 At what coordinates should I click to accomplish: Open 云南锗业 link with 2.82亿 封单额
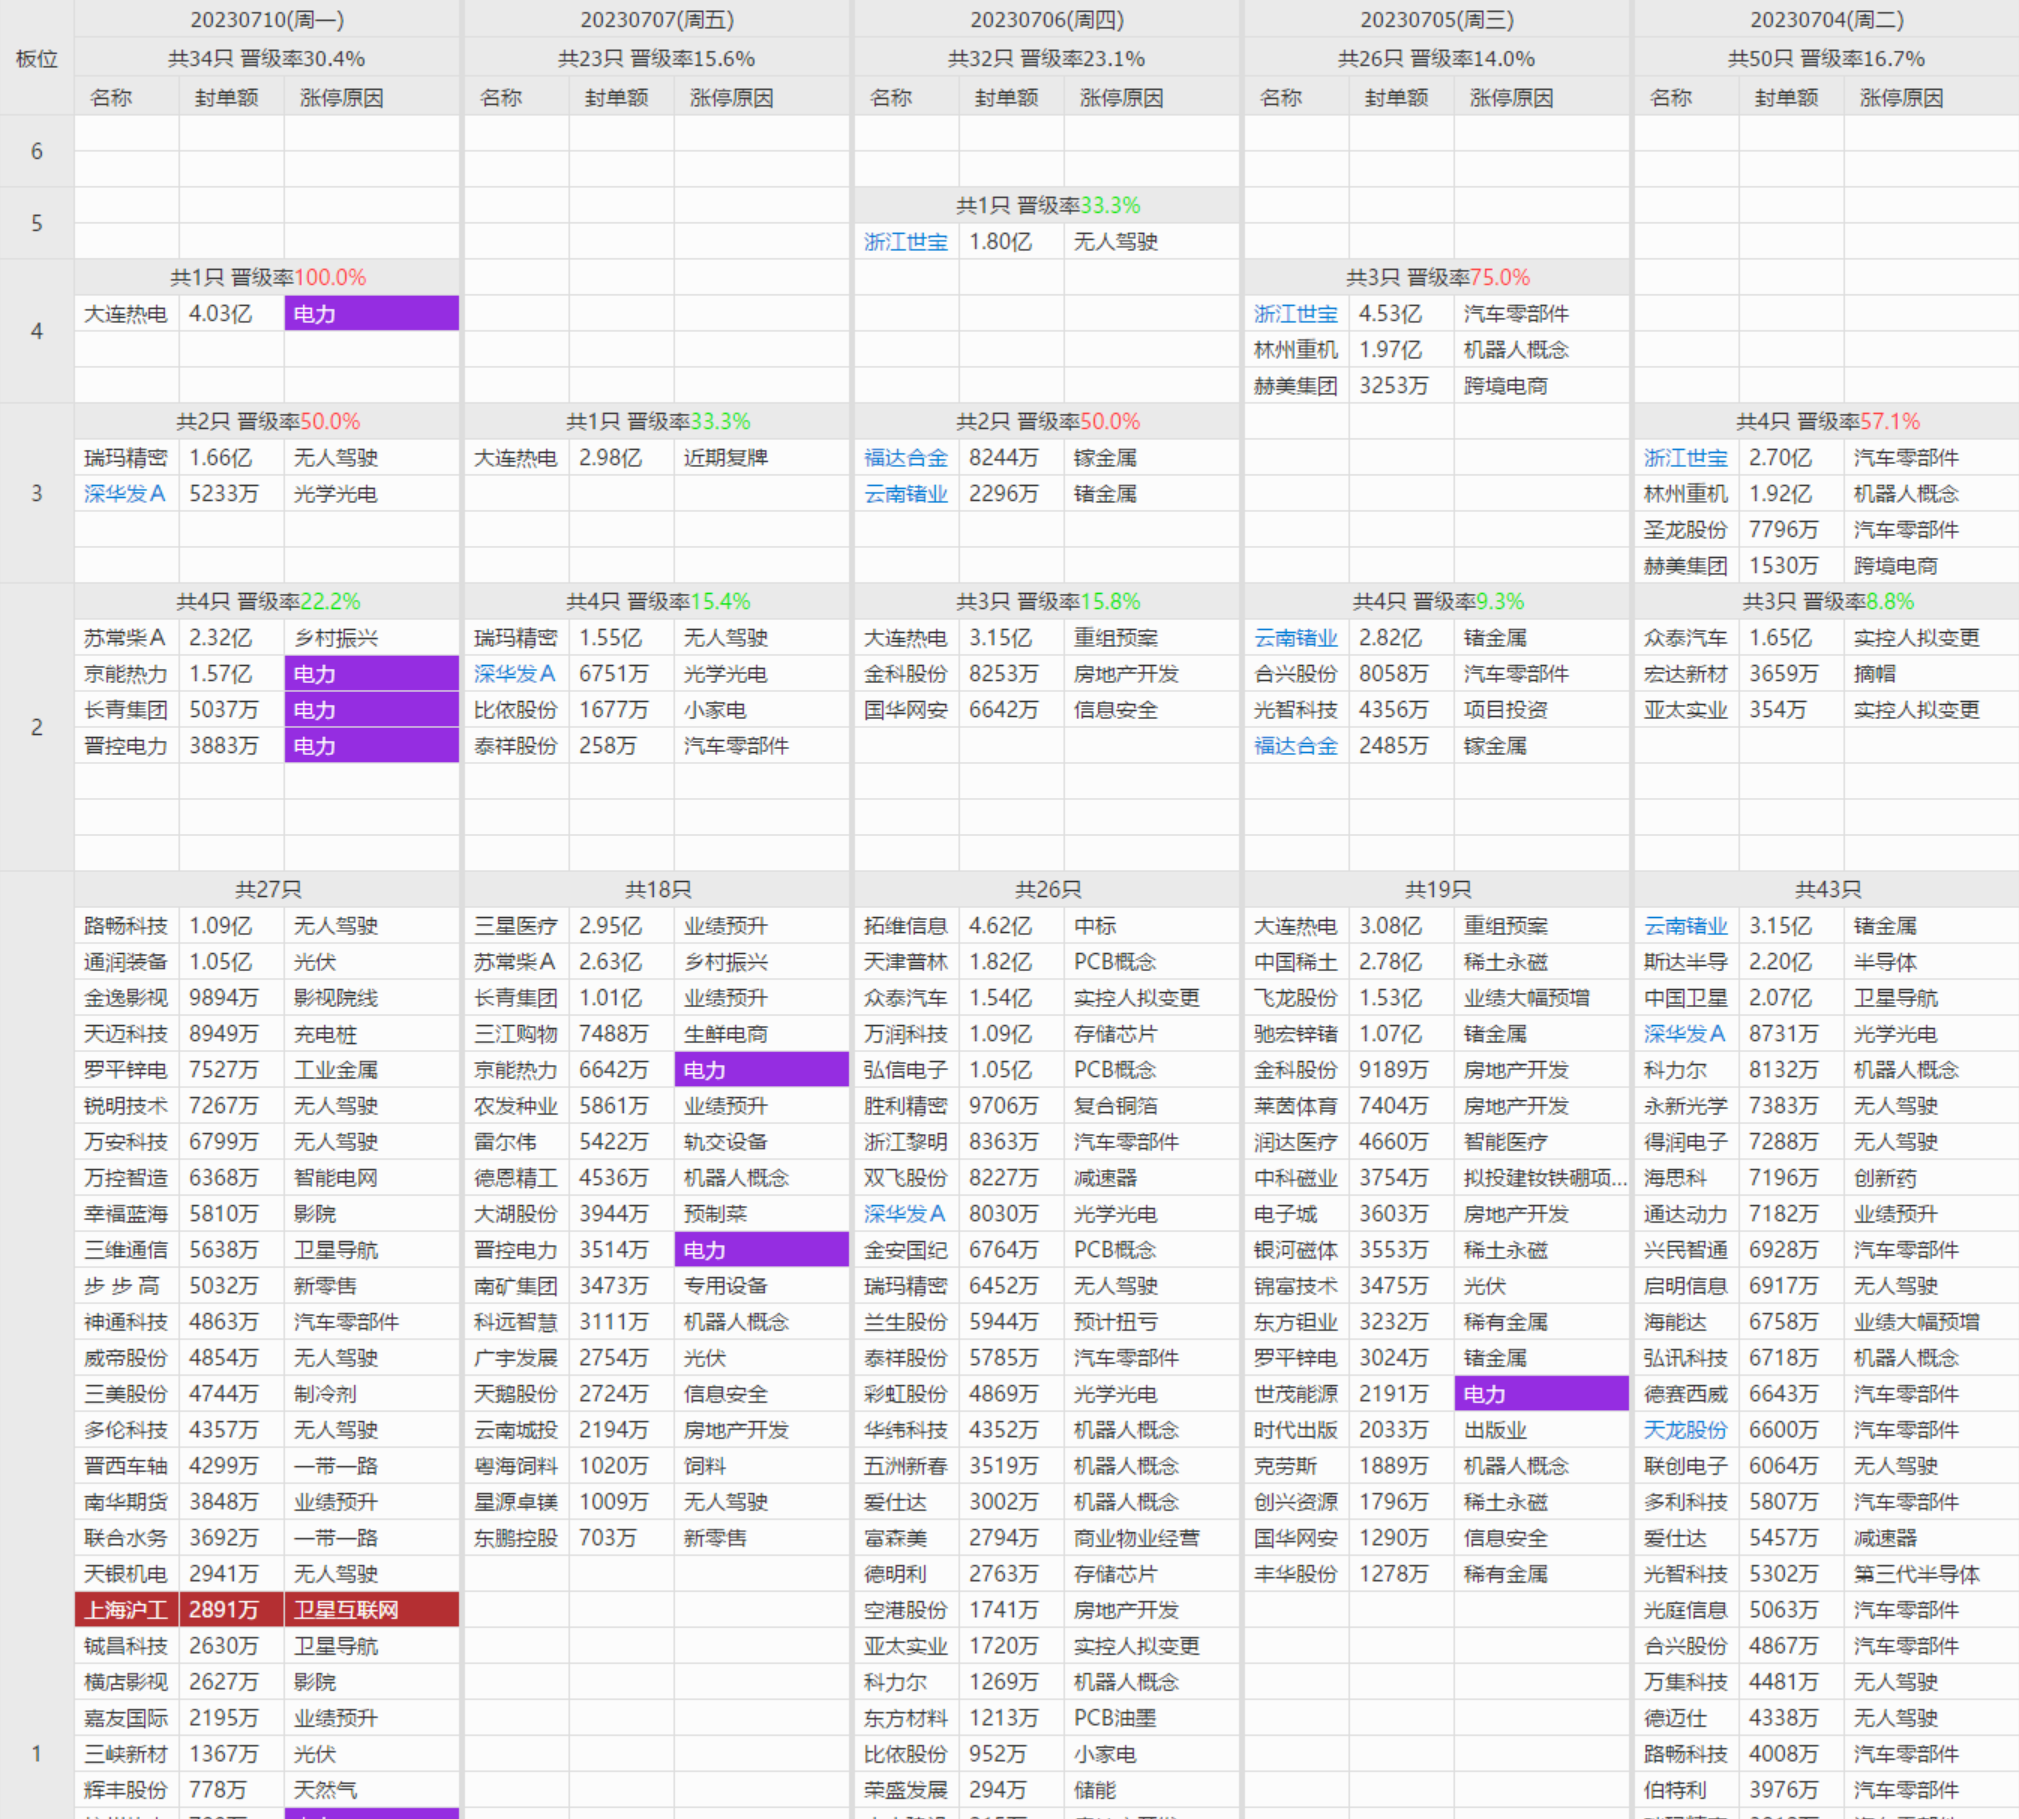coord(1296,638)
